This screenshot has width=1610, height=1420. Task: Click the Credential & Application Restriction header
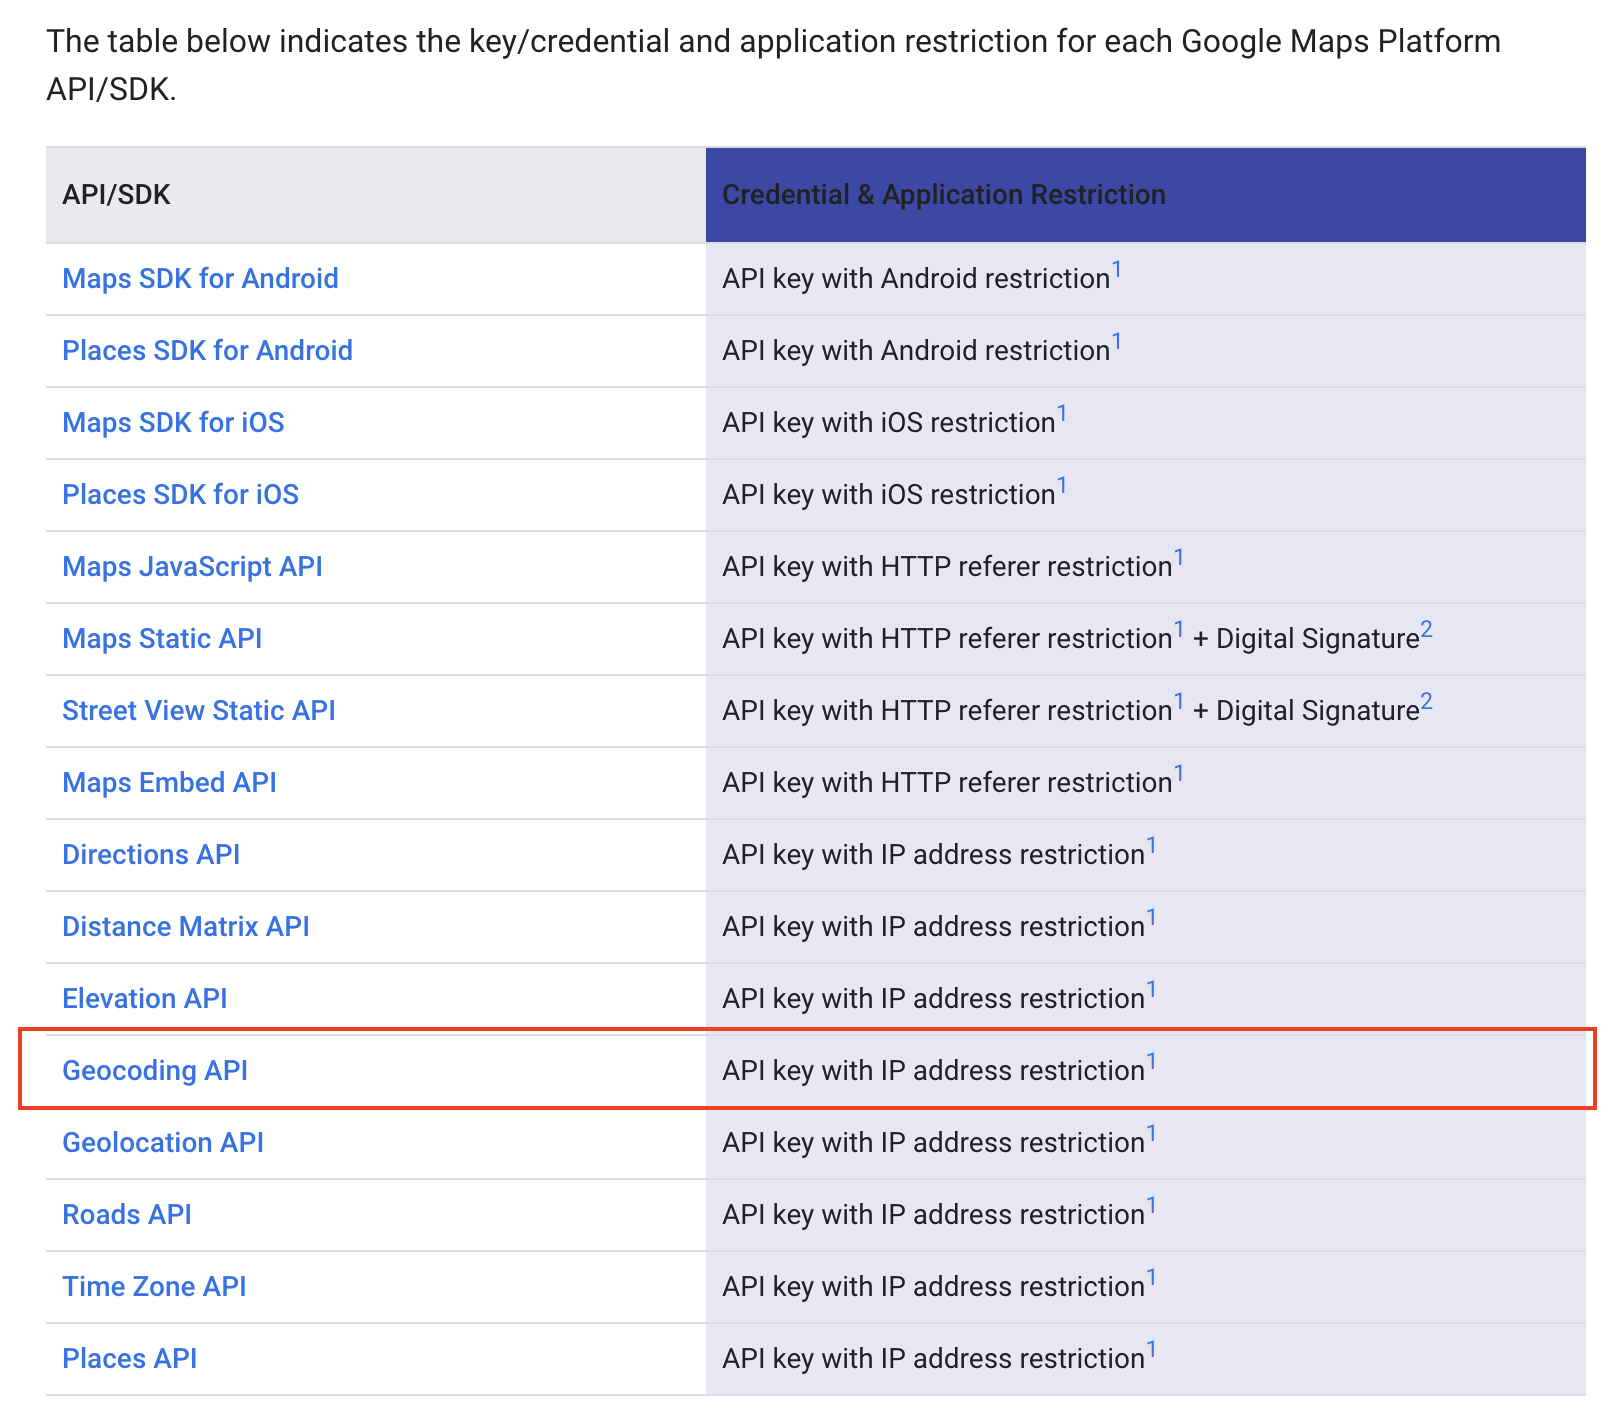(x=1146, y=195)
